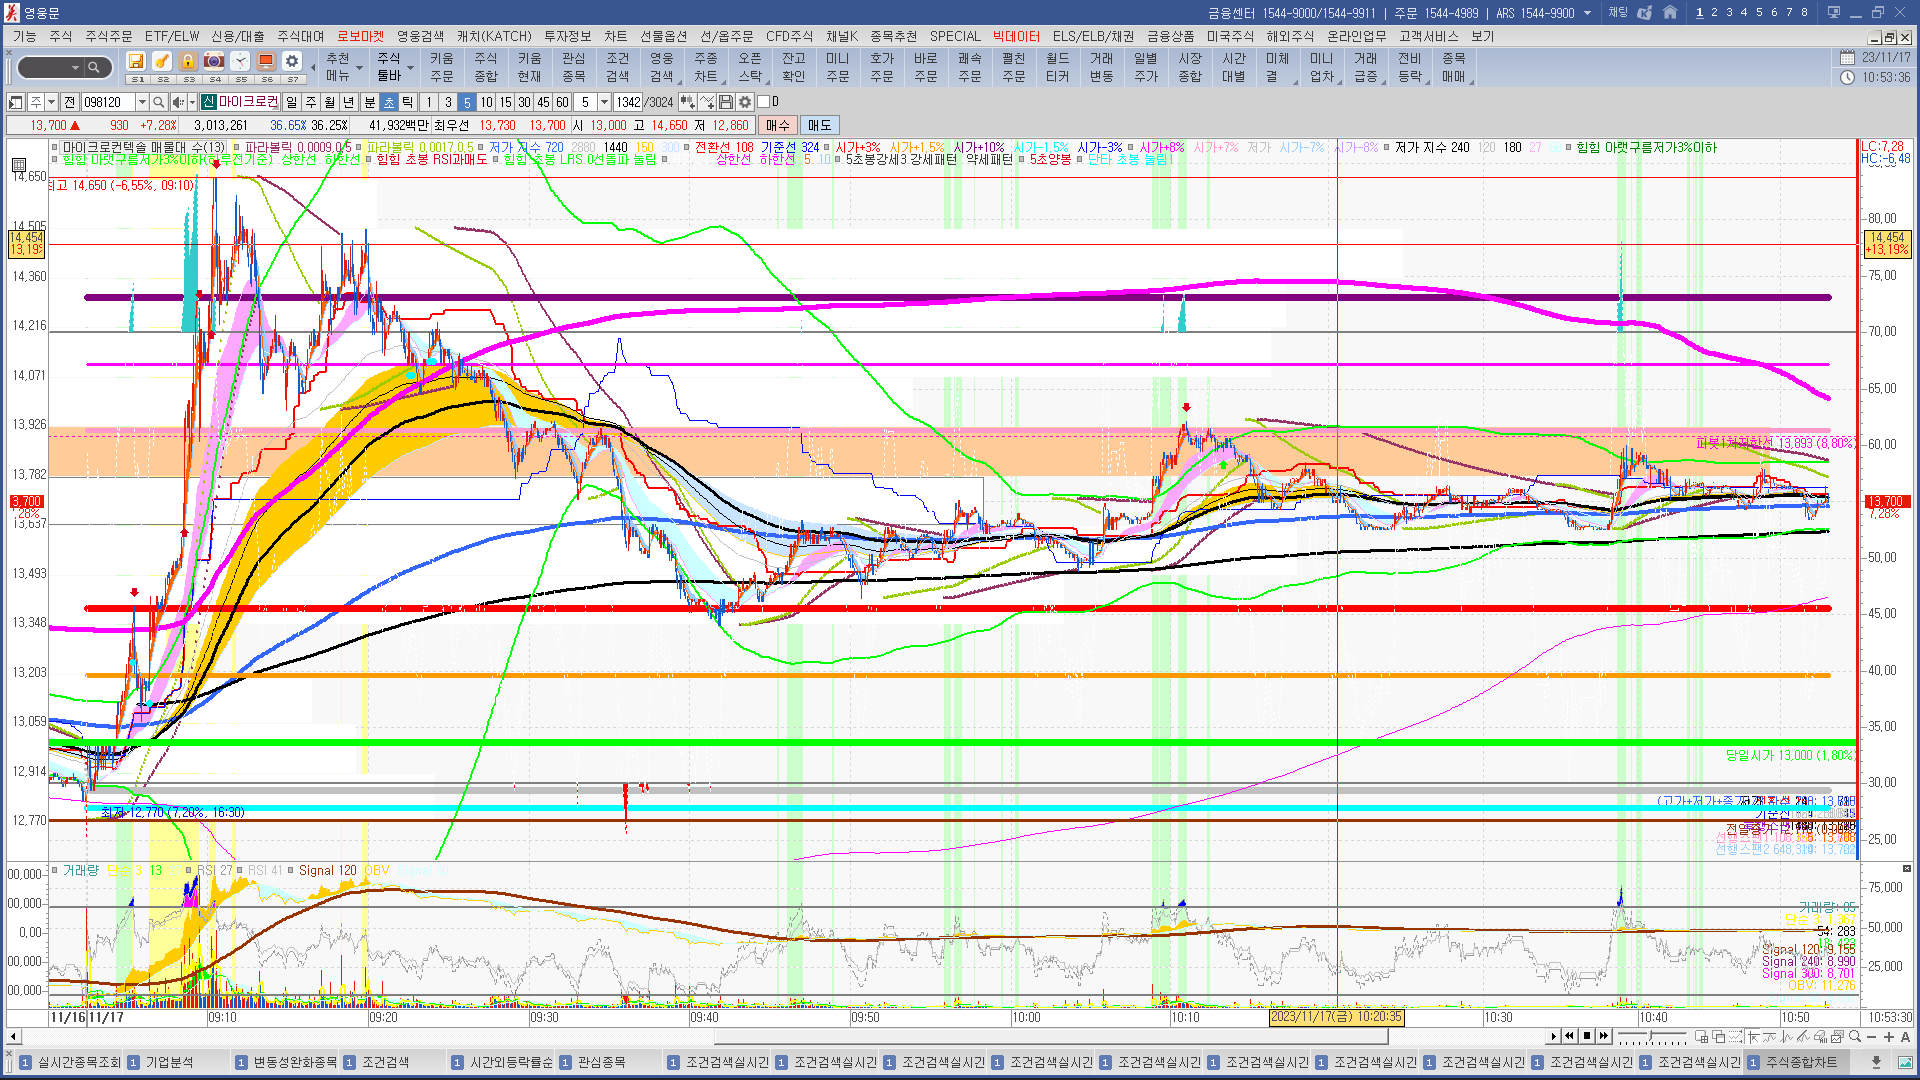The height and width of the screenshot is (1080, 1920).
Task: Open the stock code 098120 dropdown
Action: (142, 102)
